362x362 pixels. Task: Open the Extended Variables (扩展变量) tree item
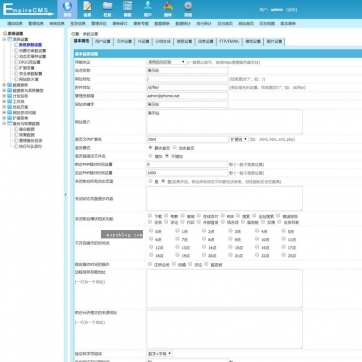tap(27, 68)
